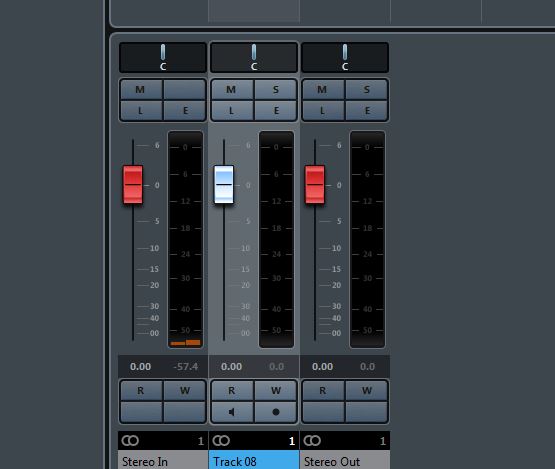Reset the Track 08 peak value 0.0
This screenshot has height=469, width=555.
[276, 367]
